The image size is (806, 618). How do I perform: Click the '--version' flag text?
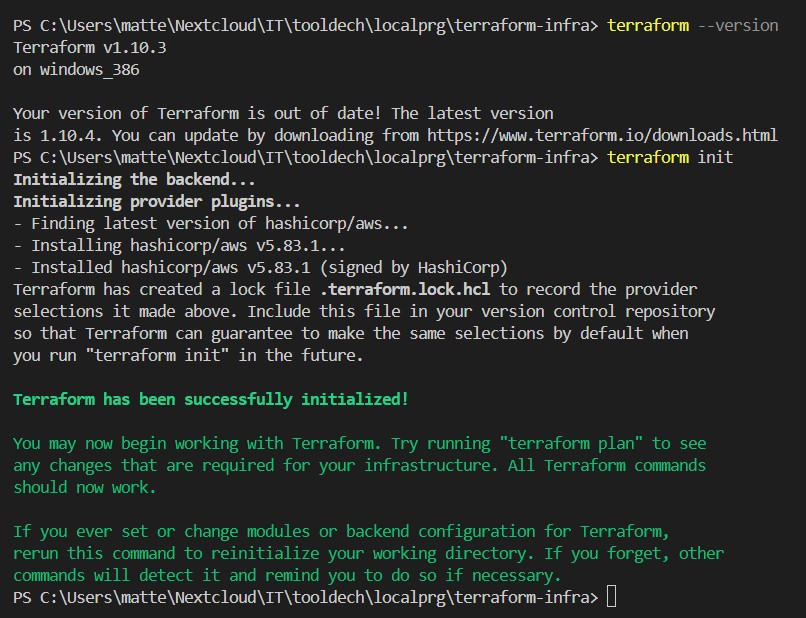pyautogui.click(x=738, y=25)
